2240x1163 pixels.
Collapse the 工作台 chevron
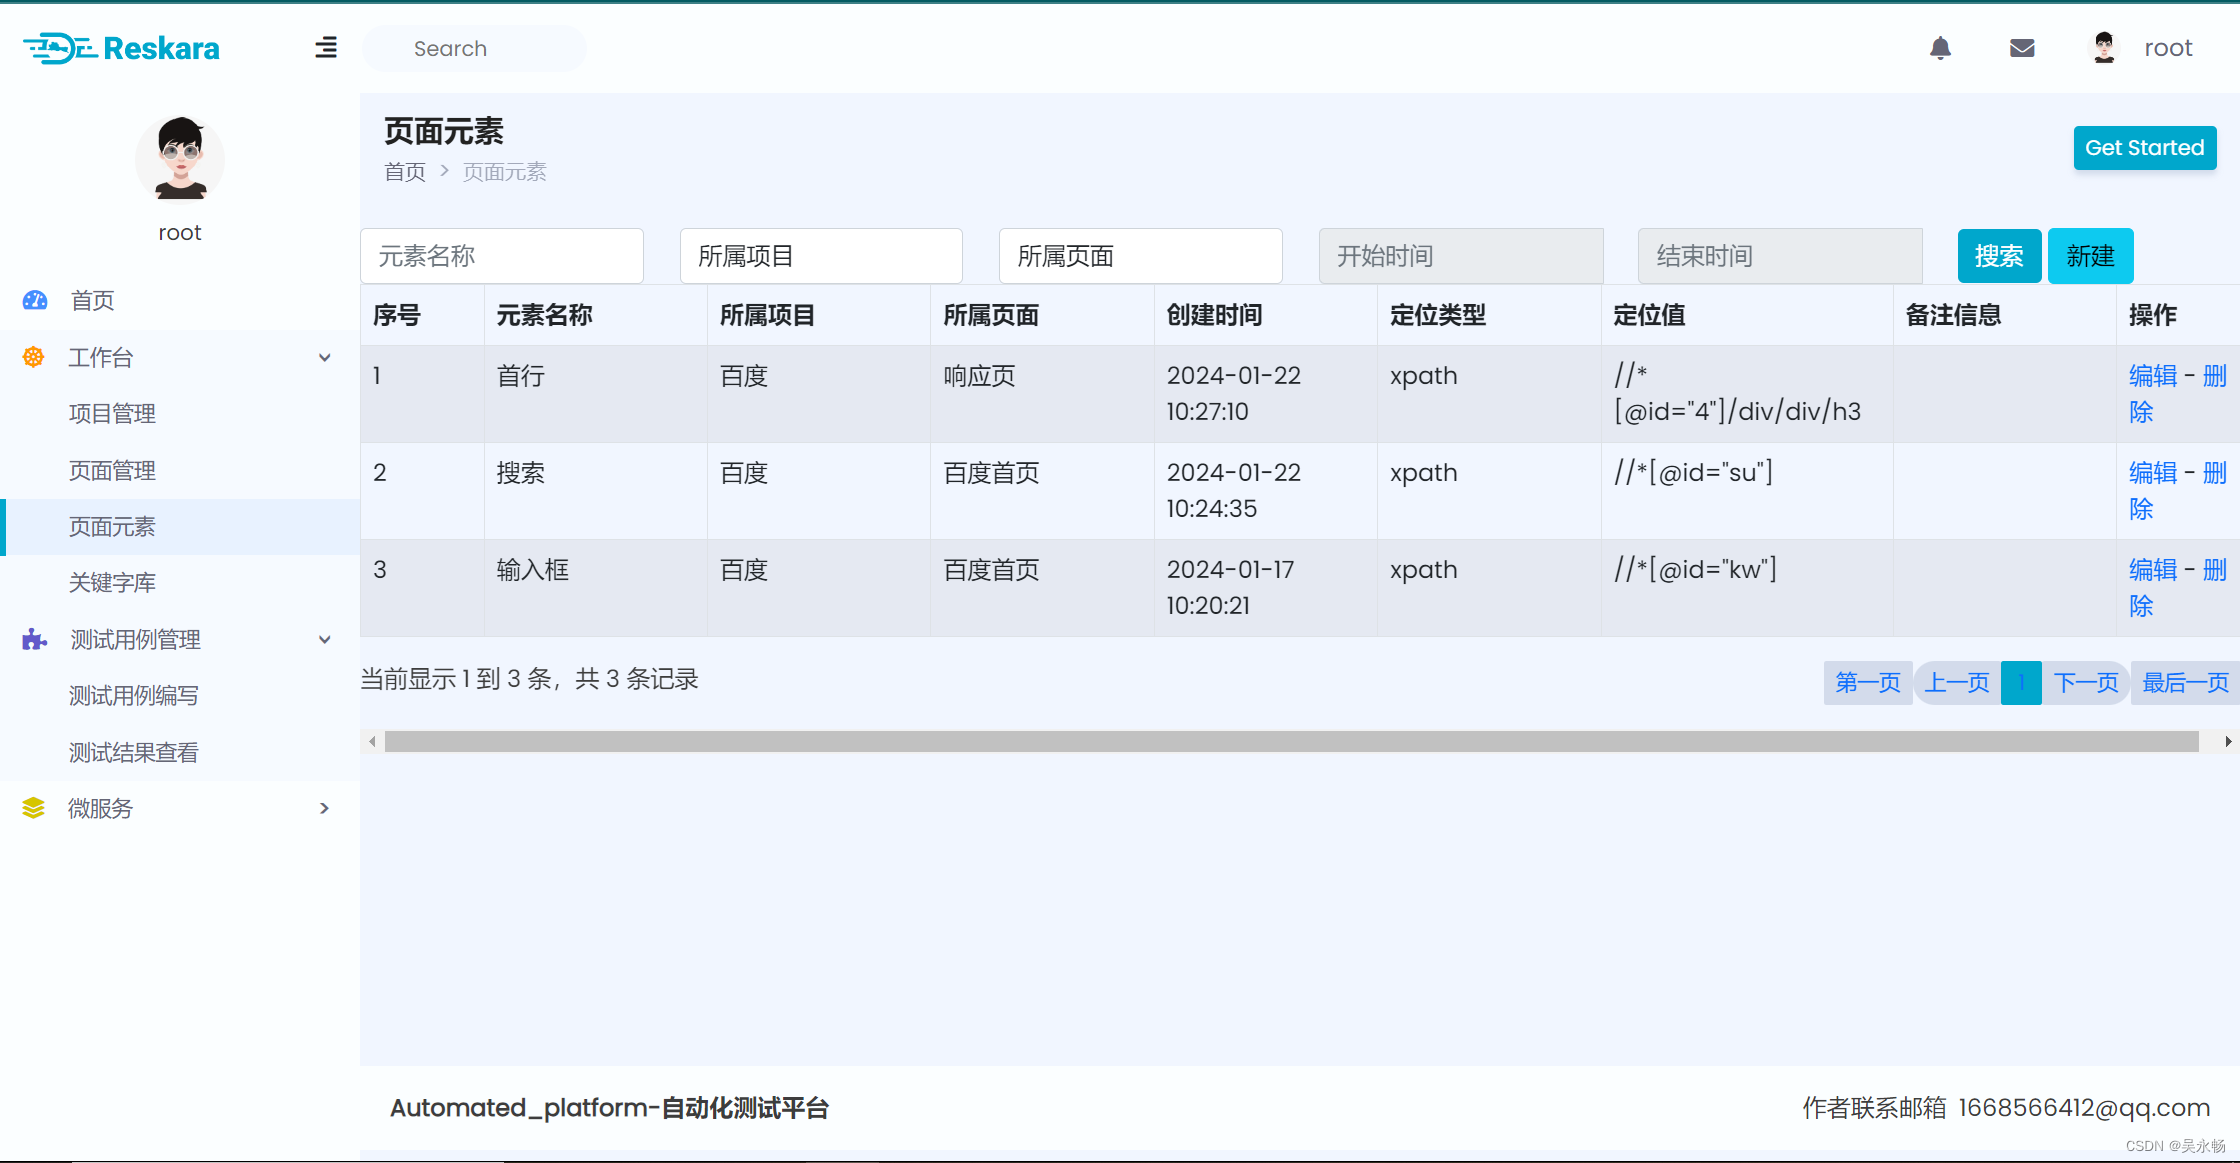point(324,358)
